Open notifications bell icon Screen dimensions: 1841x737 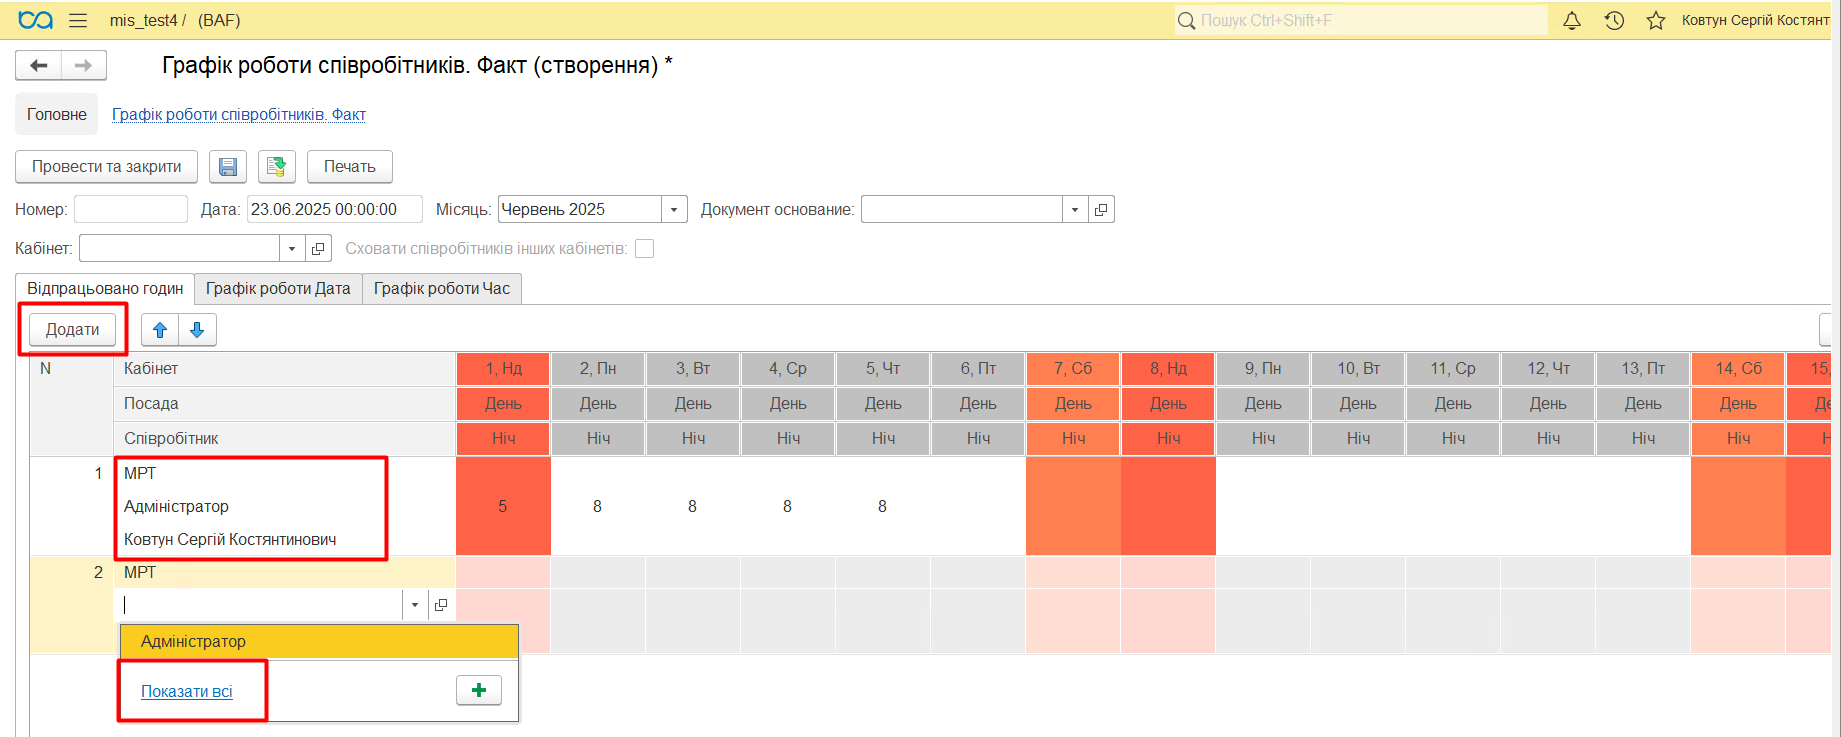tap(1572, 21)
